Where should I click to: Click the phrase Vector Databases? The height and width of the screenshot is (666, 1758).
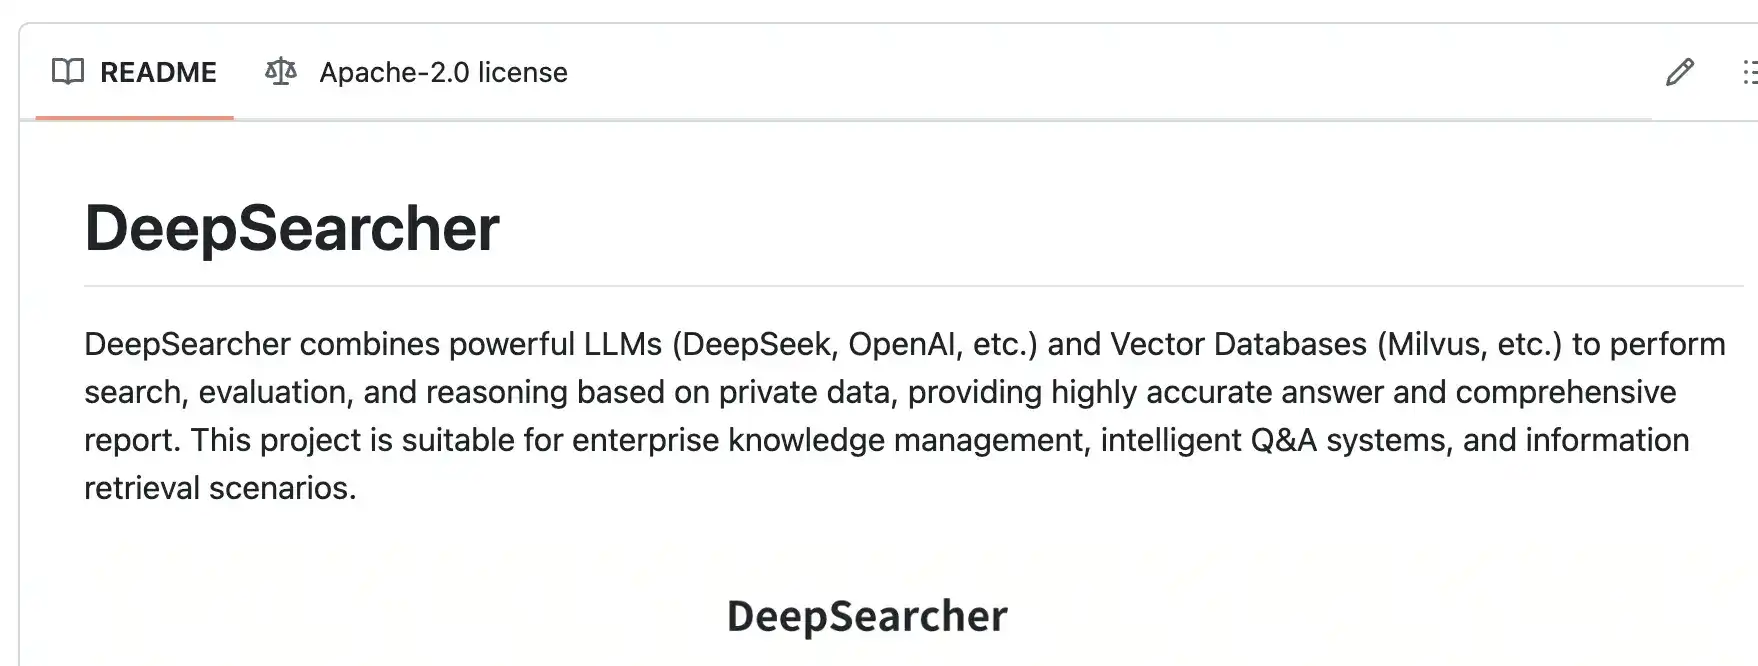click(1238, 344)
